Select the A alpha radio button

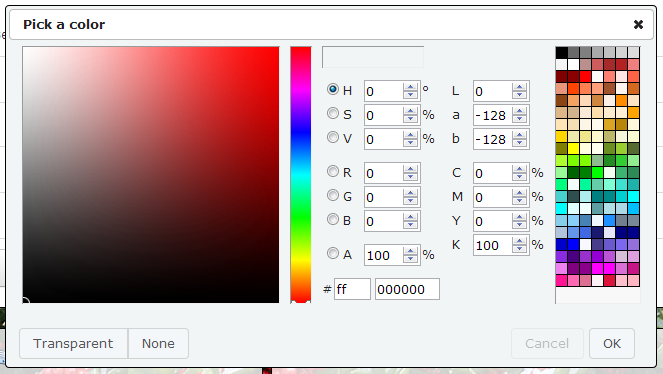click(x=333, y=253)
